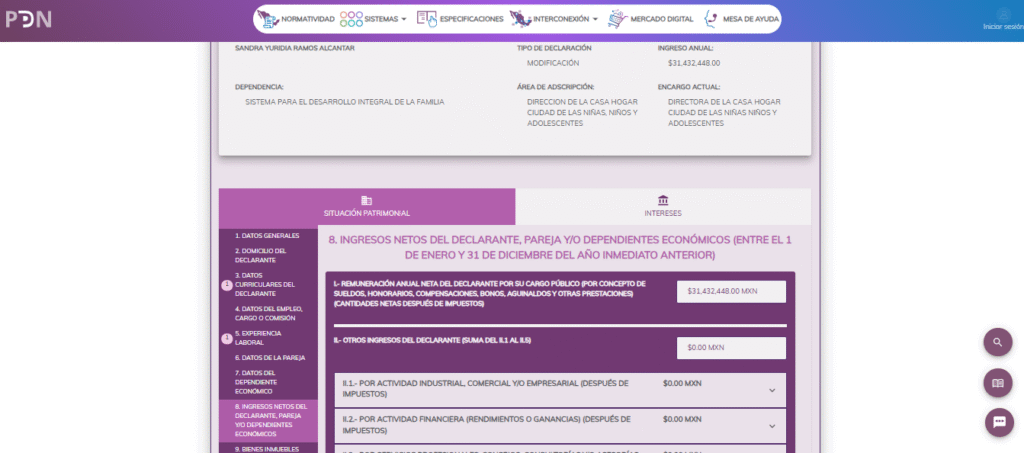Viewport: 1024px width, 453px height.
Task: Expand II.1 actividad industrial, comercial row
Action: 771,390
